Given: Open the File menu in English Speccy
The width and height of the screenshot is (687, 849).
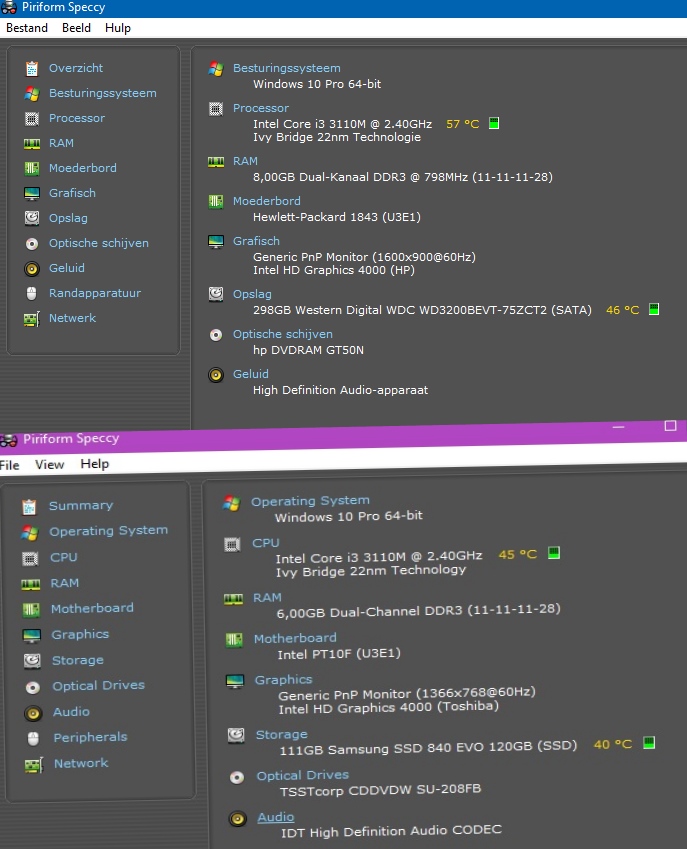Looking at the screenshot, I should (9, 465).
